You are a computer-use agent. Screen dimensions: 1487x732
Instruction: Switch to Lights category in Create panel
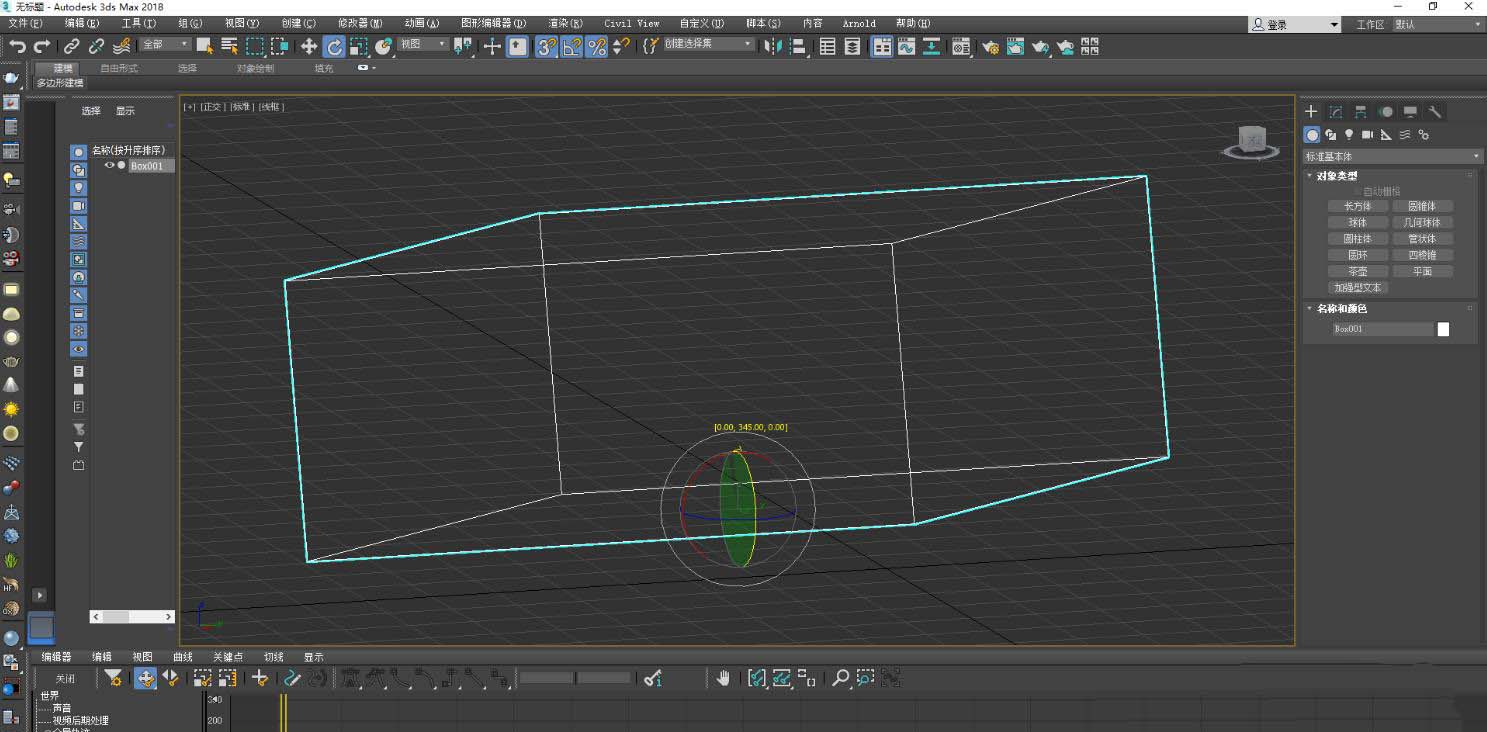[x=1349, y=135]
